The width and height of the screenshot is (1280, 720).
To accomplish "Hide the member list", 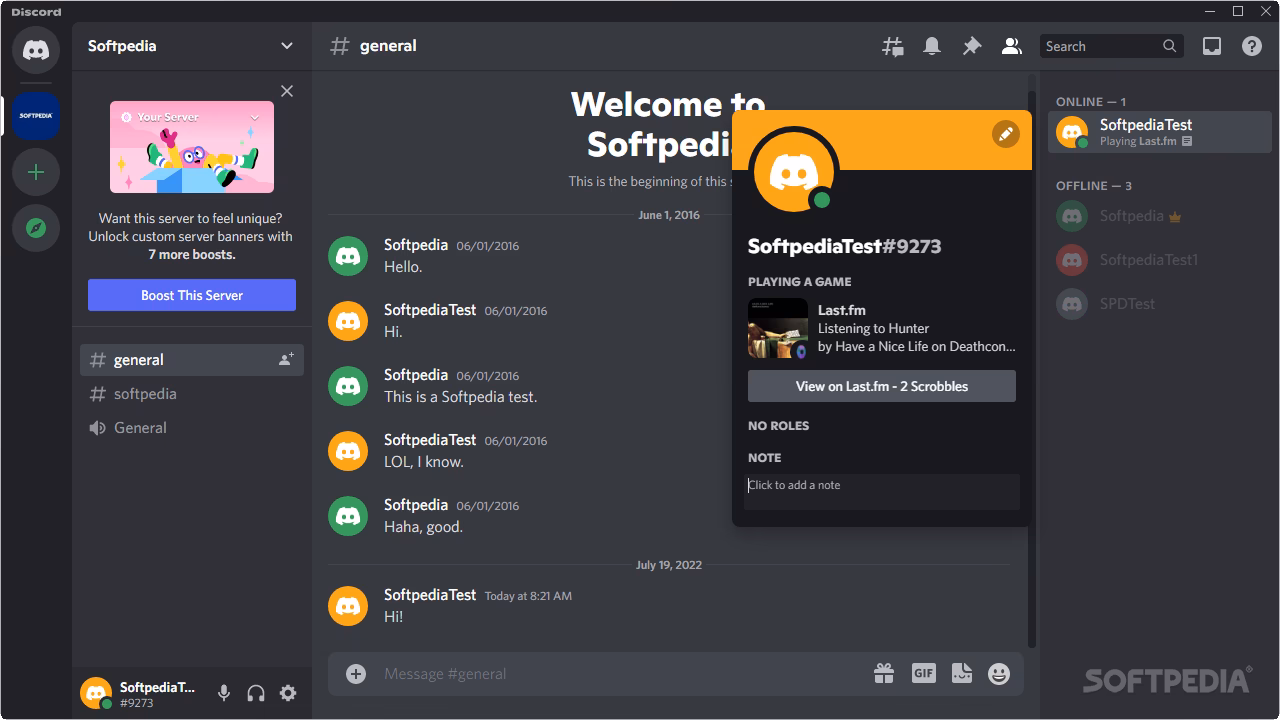I will click(x=1011, y=45).
